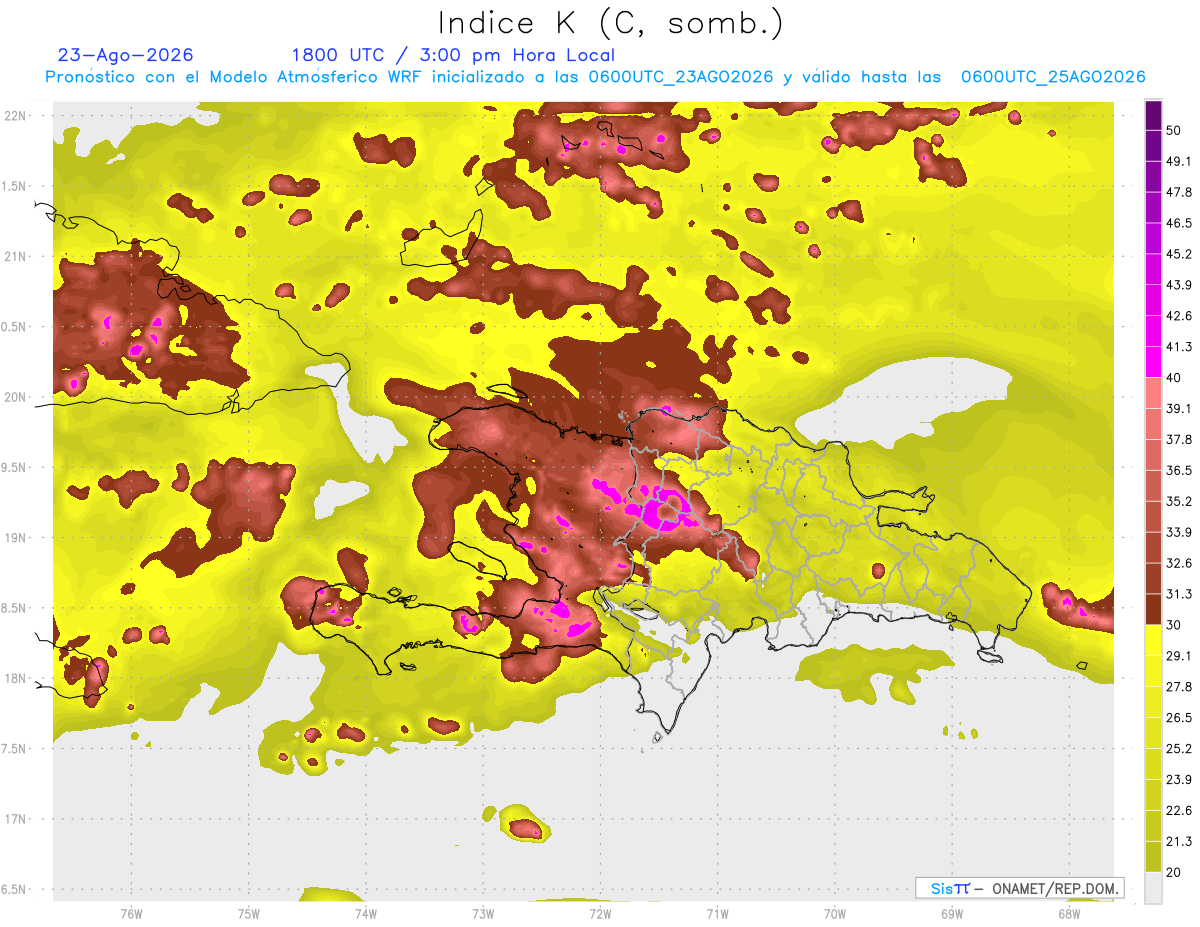Screen dimensions: 1200x927
Task: Click the colorbar value "20"
Action: click(x=1174, y=872)
